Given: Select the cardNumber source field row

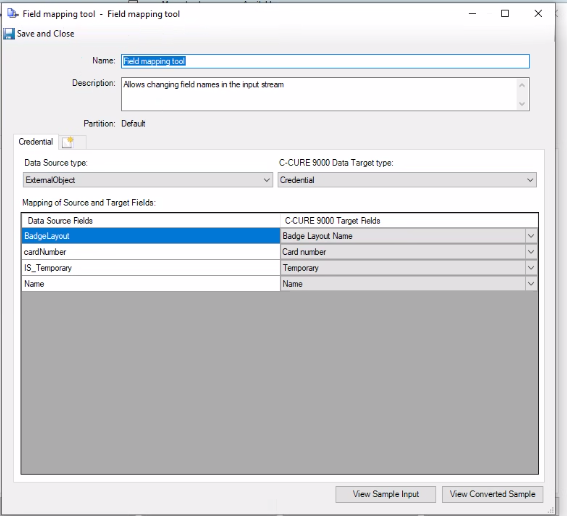Looking at the screenshot, I should tap(151, 252).
